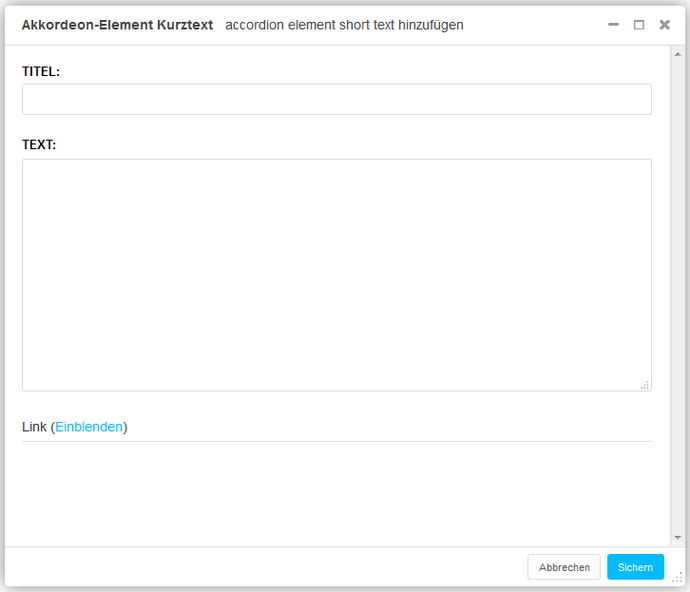This screenshot has height=592, width=690.
Task: Click the scrollbar down arrow
Action: [678, 537]
